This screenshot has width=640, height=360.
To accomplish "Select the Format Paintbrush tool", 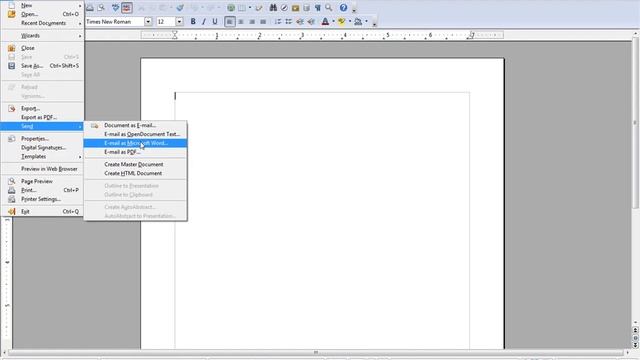I will (x=180, y=8).
